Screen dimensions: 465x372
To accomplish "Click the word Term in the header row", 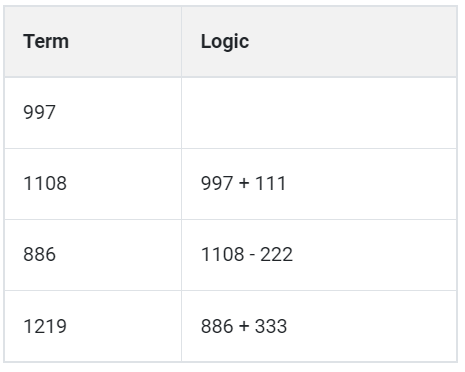I will click(46, 42).
